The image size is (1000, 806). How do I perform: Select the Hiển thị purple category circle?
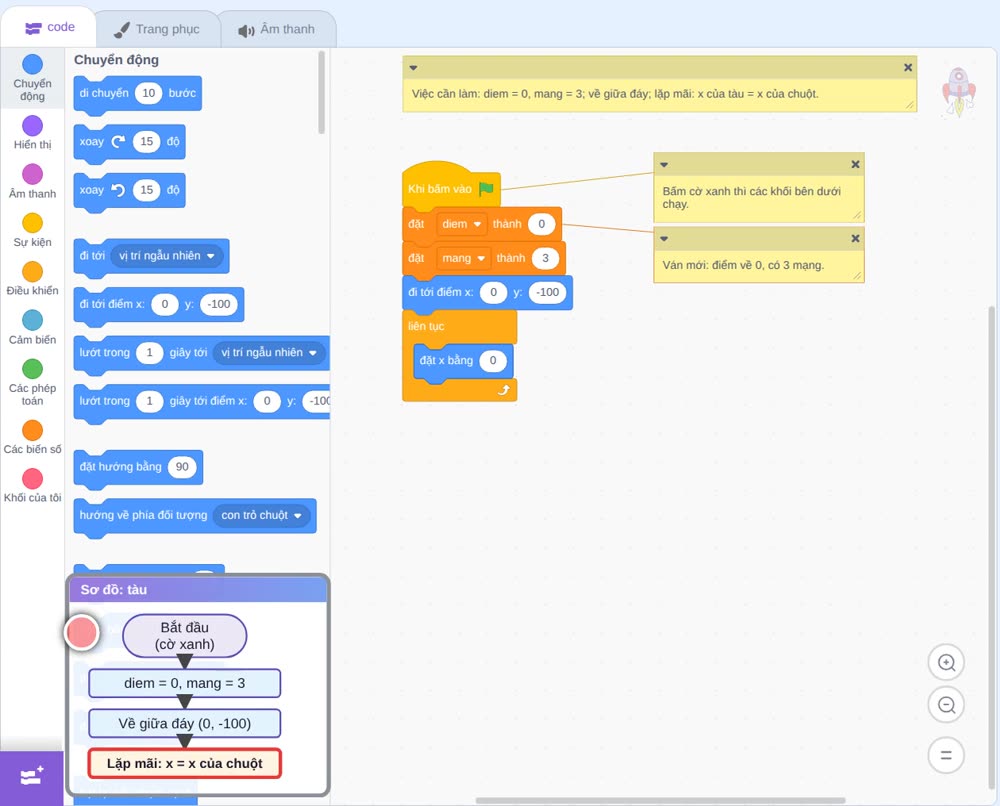pyautogui.click(x=33, y=126)
